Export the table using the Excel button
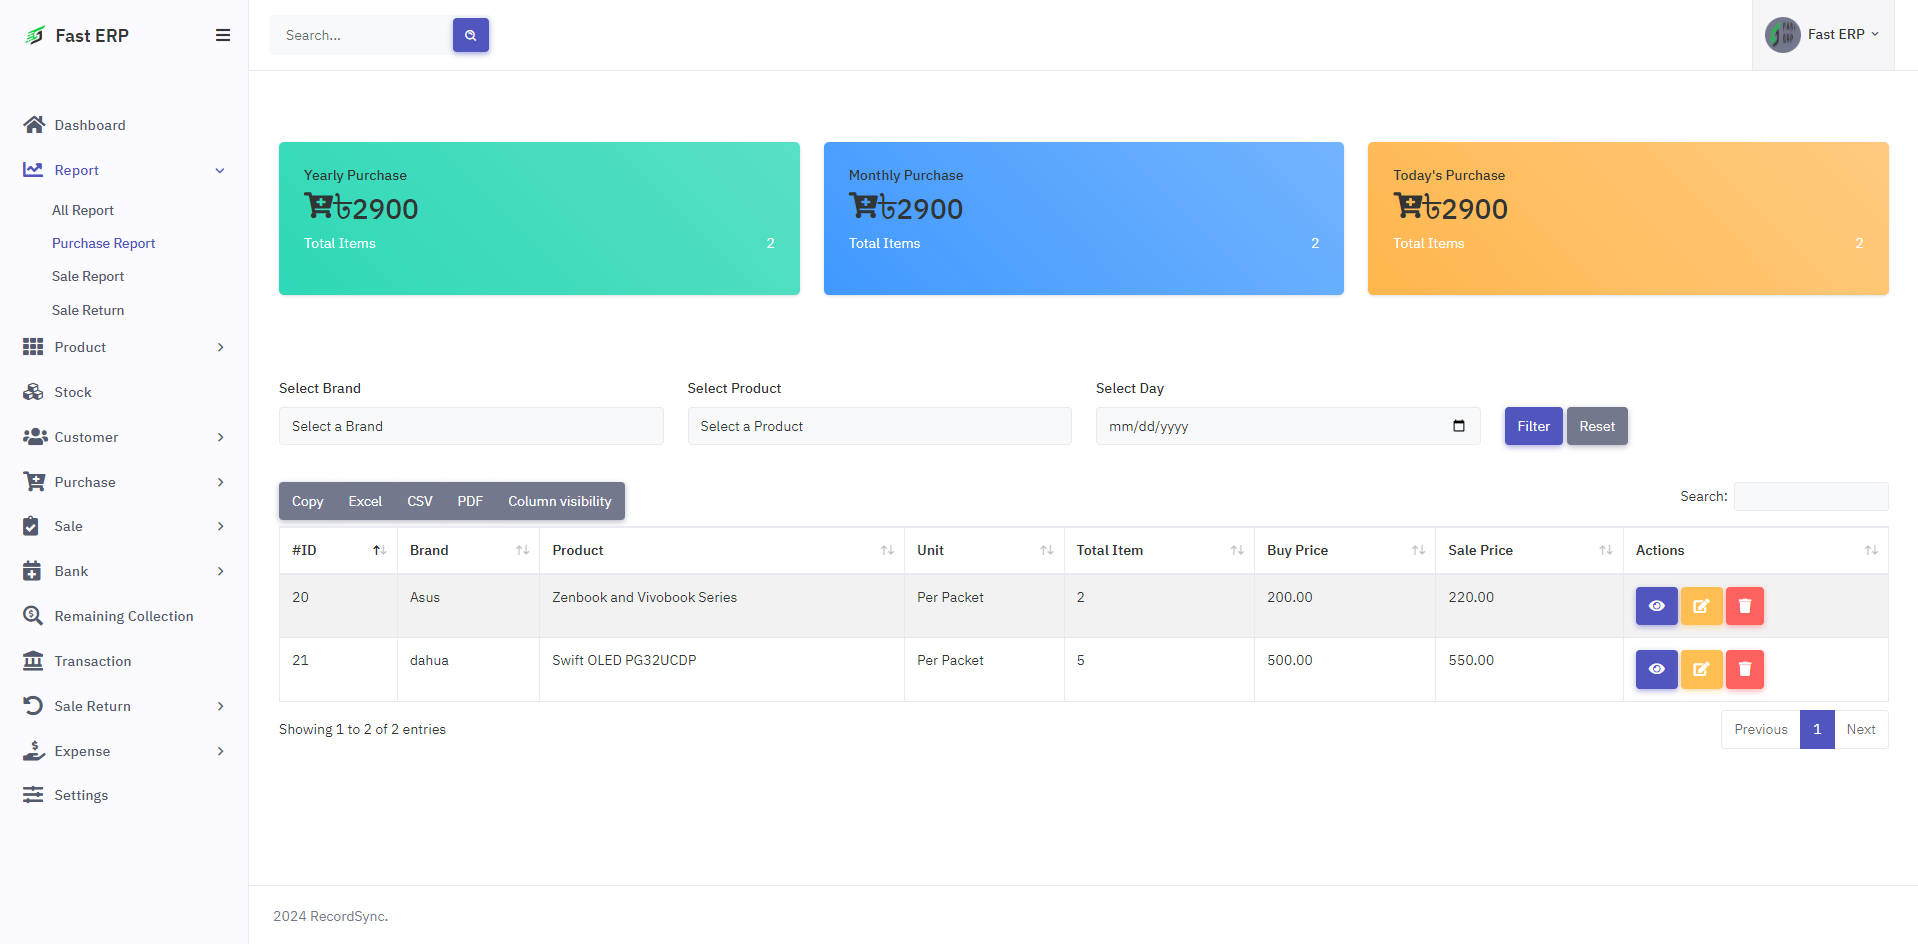This screenshot has width=1918, height=944. pyautogui.click(x=364, y=501)
